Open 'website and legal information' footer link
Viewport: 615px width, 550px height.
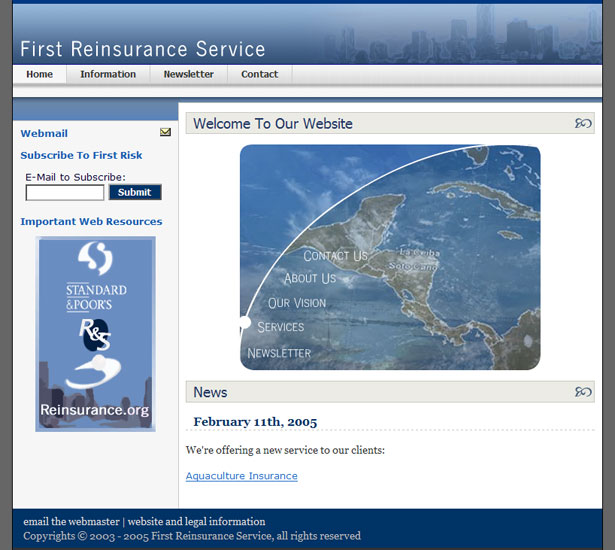196,521
